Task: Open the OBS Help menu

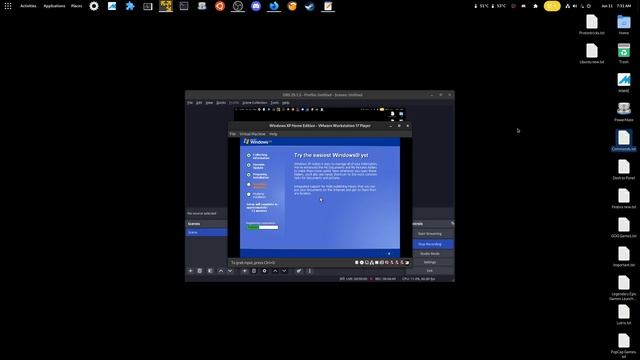Action: pyautogui.click(x=286, y=103)
